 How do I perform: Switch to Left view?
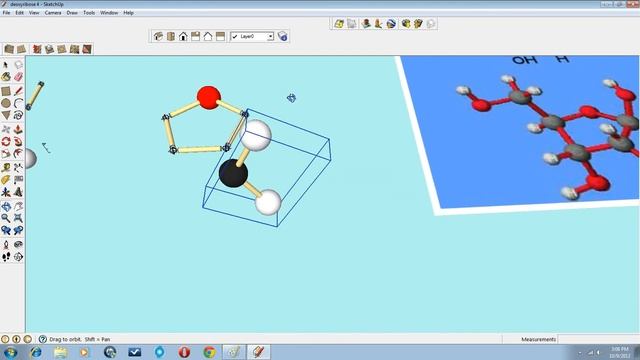220,36
